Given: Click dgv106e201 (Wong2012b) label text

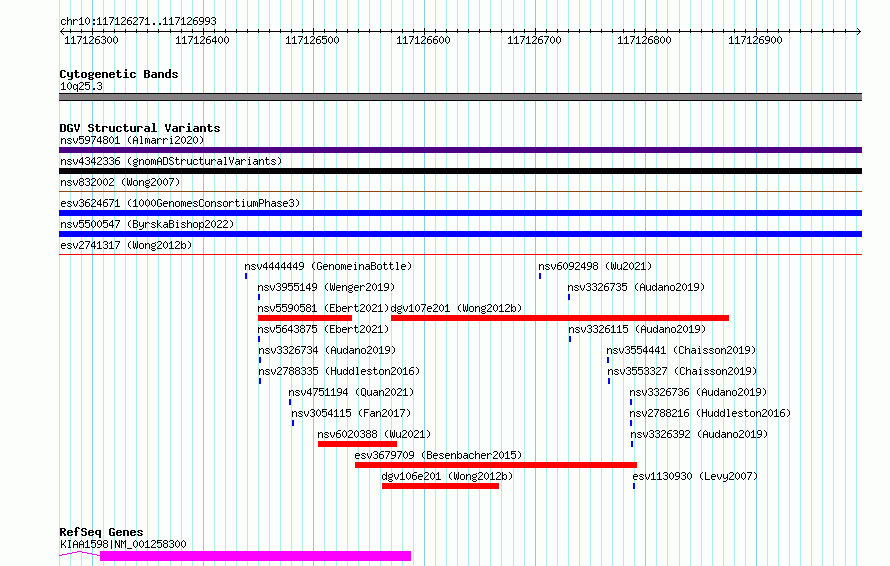Looking at the screenshot, I should click(447, 476).
